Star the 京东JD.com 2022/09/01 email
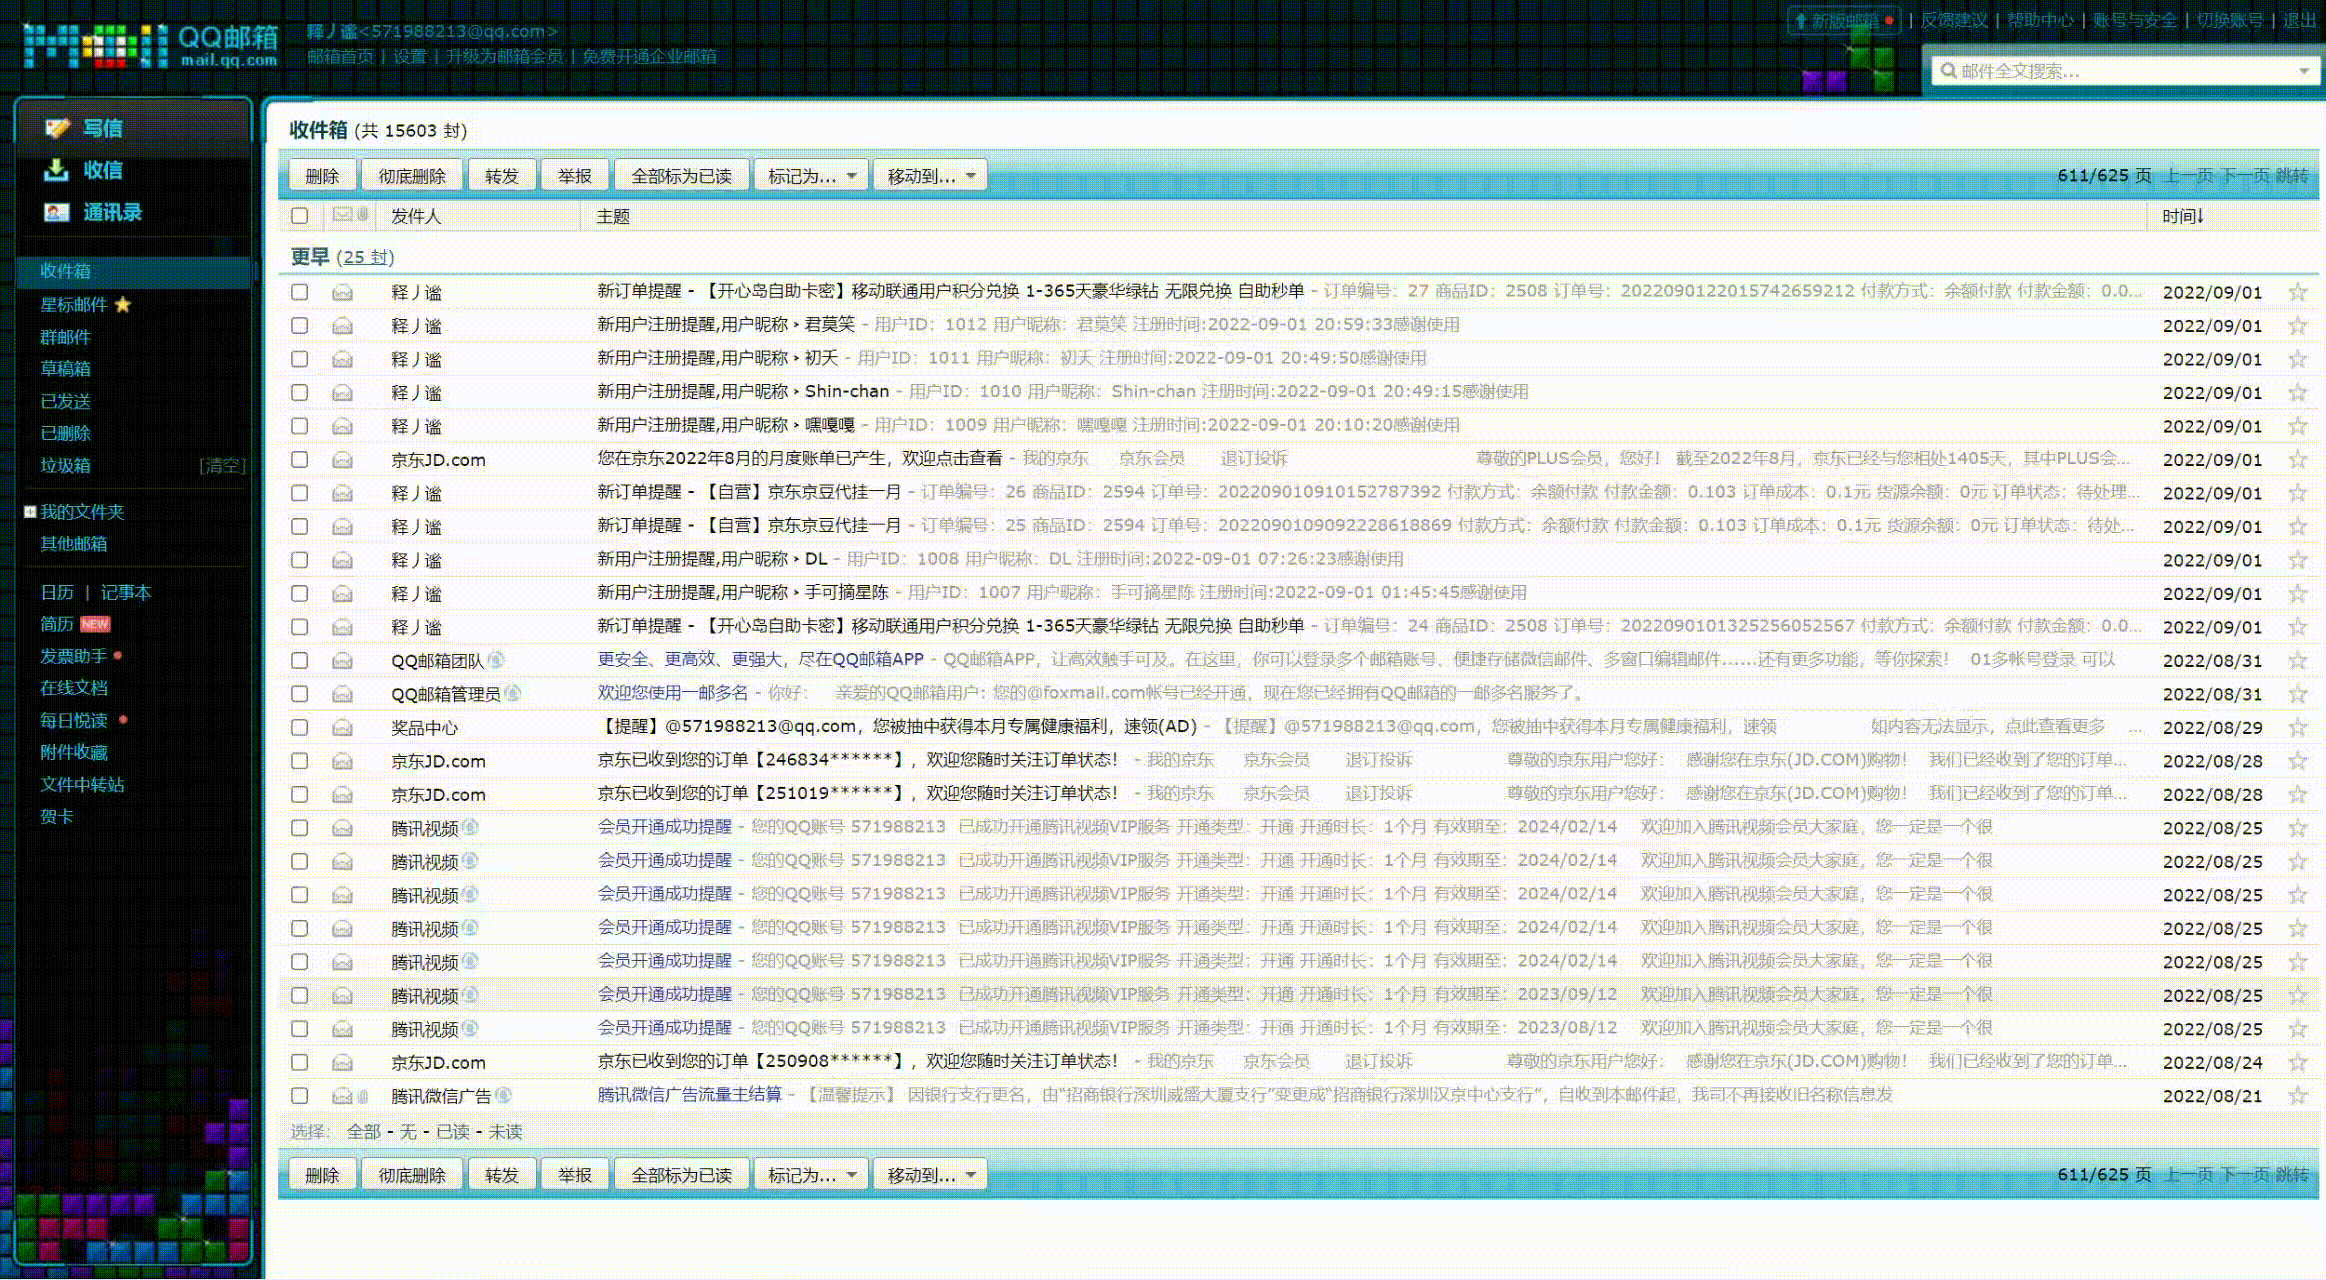This screenshot has height=1280, width=2326. point(2298,460)
